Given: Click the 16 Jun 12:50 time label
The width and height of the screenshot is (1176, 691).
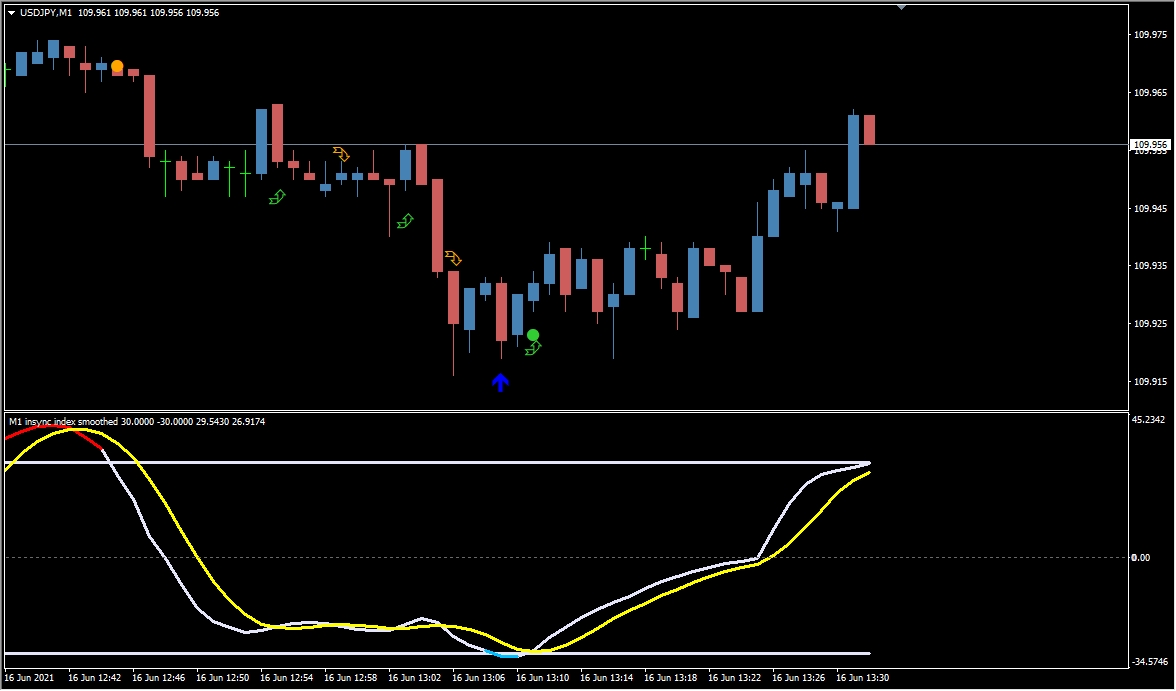Looking at the screenshot, I should pyautogui.click(x=223, y=677).
